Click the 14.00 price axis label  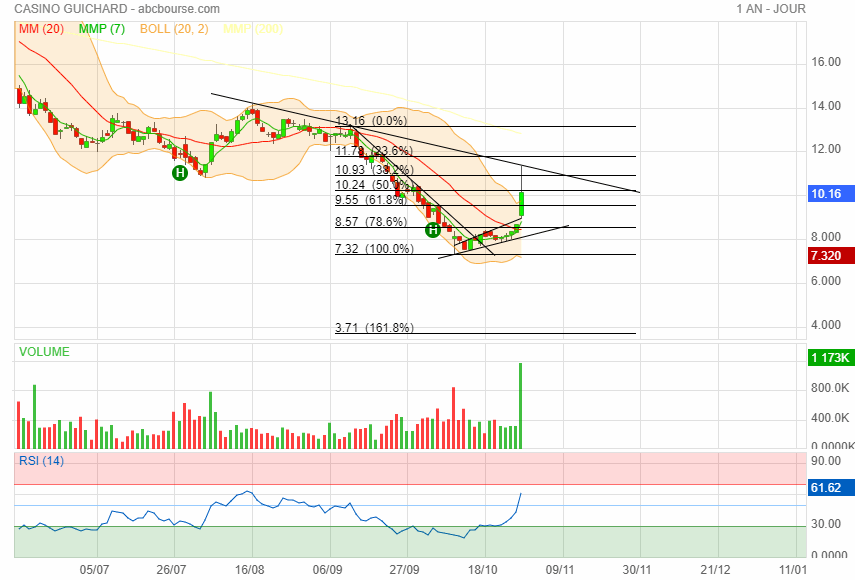pos(826,106)
